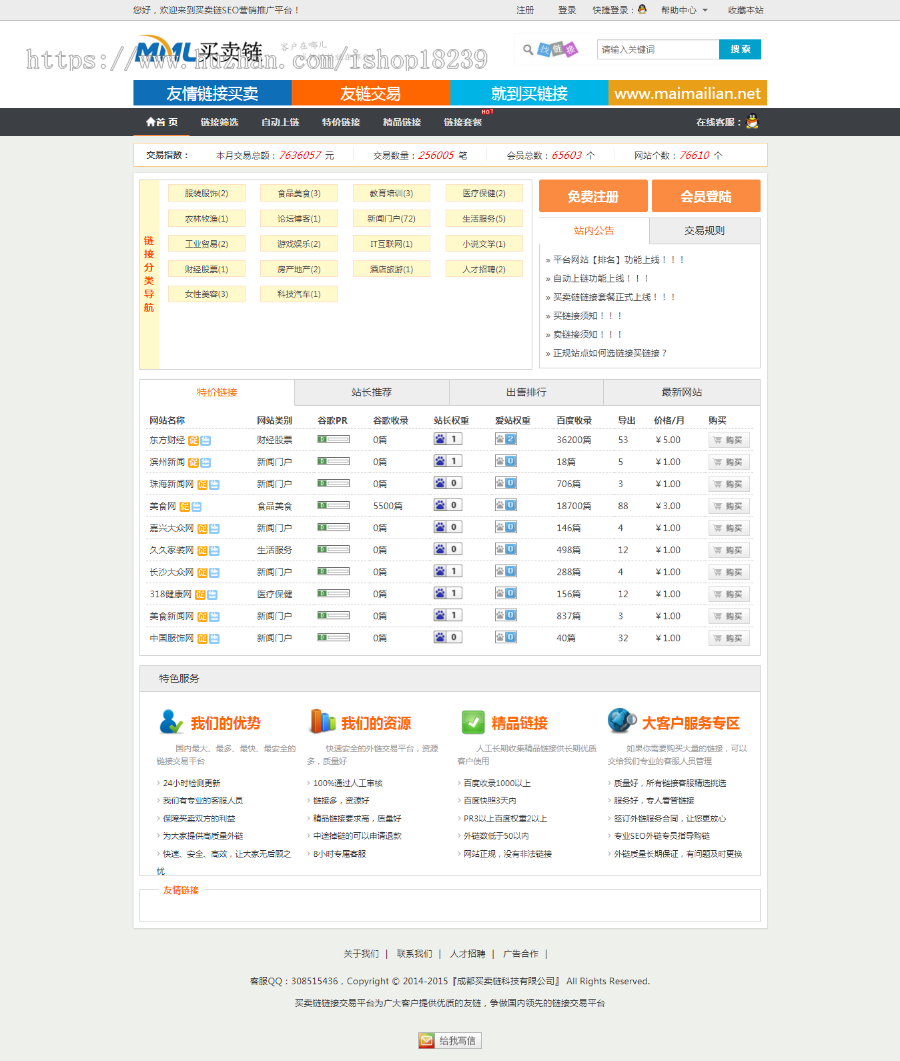
Task: Open announcement 正规站点如何选链接买链接？
Action: coord(610,353)
